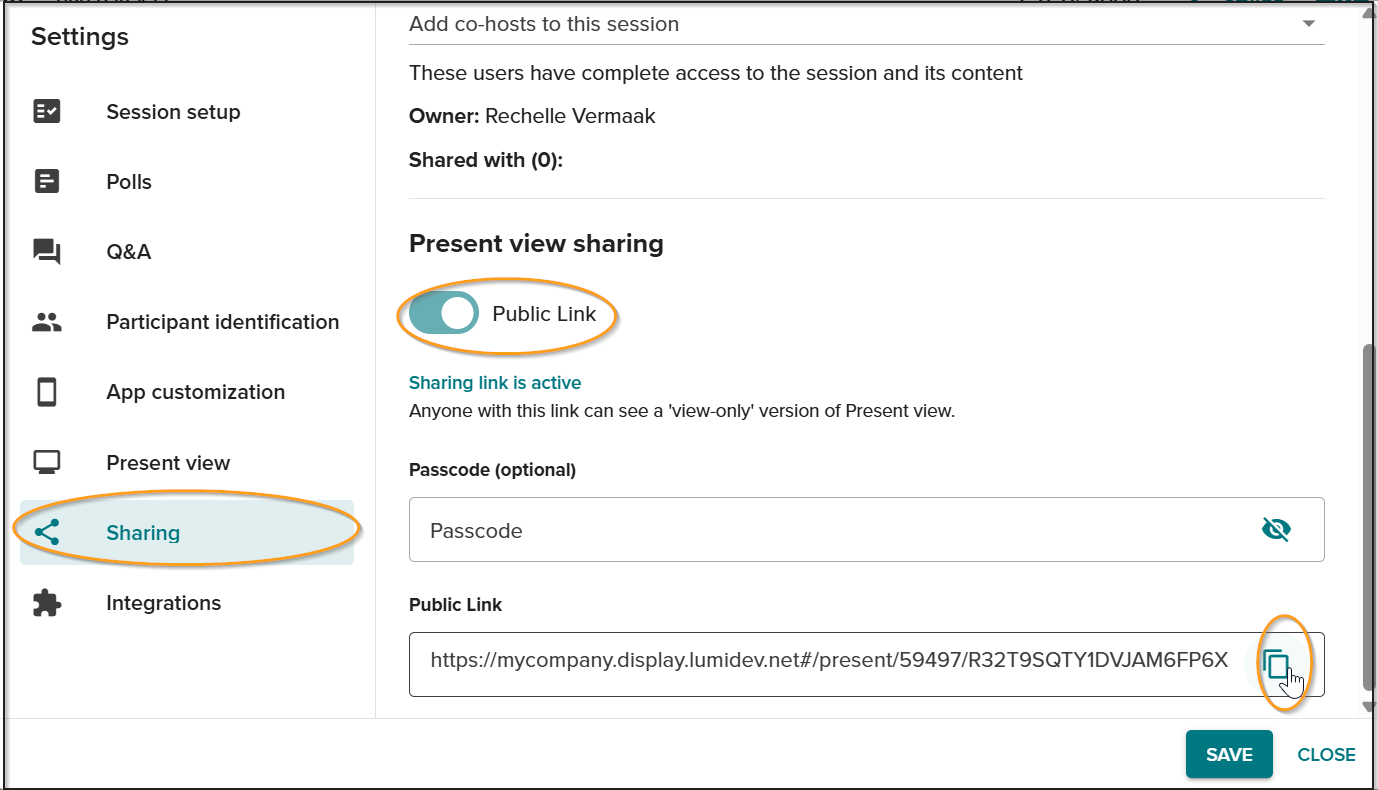Click the Polls icon in sidebar
The height and width of the screenshot is (790, 1378).
(47, 181)
